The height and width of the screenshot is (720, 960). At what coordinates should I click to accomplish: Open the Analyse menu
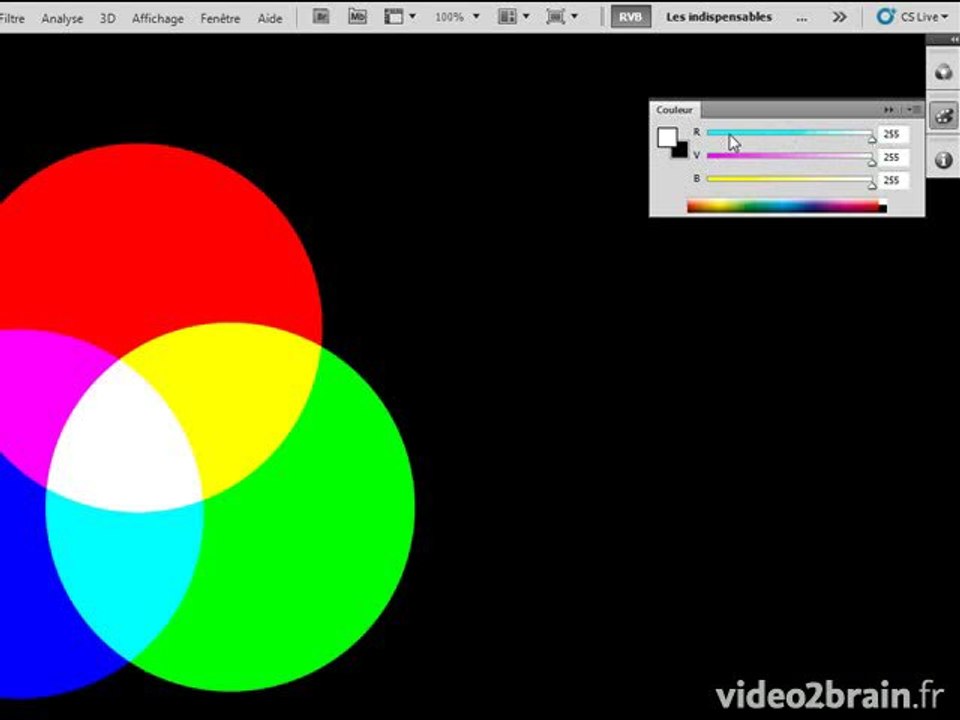tap(62, 18)
